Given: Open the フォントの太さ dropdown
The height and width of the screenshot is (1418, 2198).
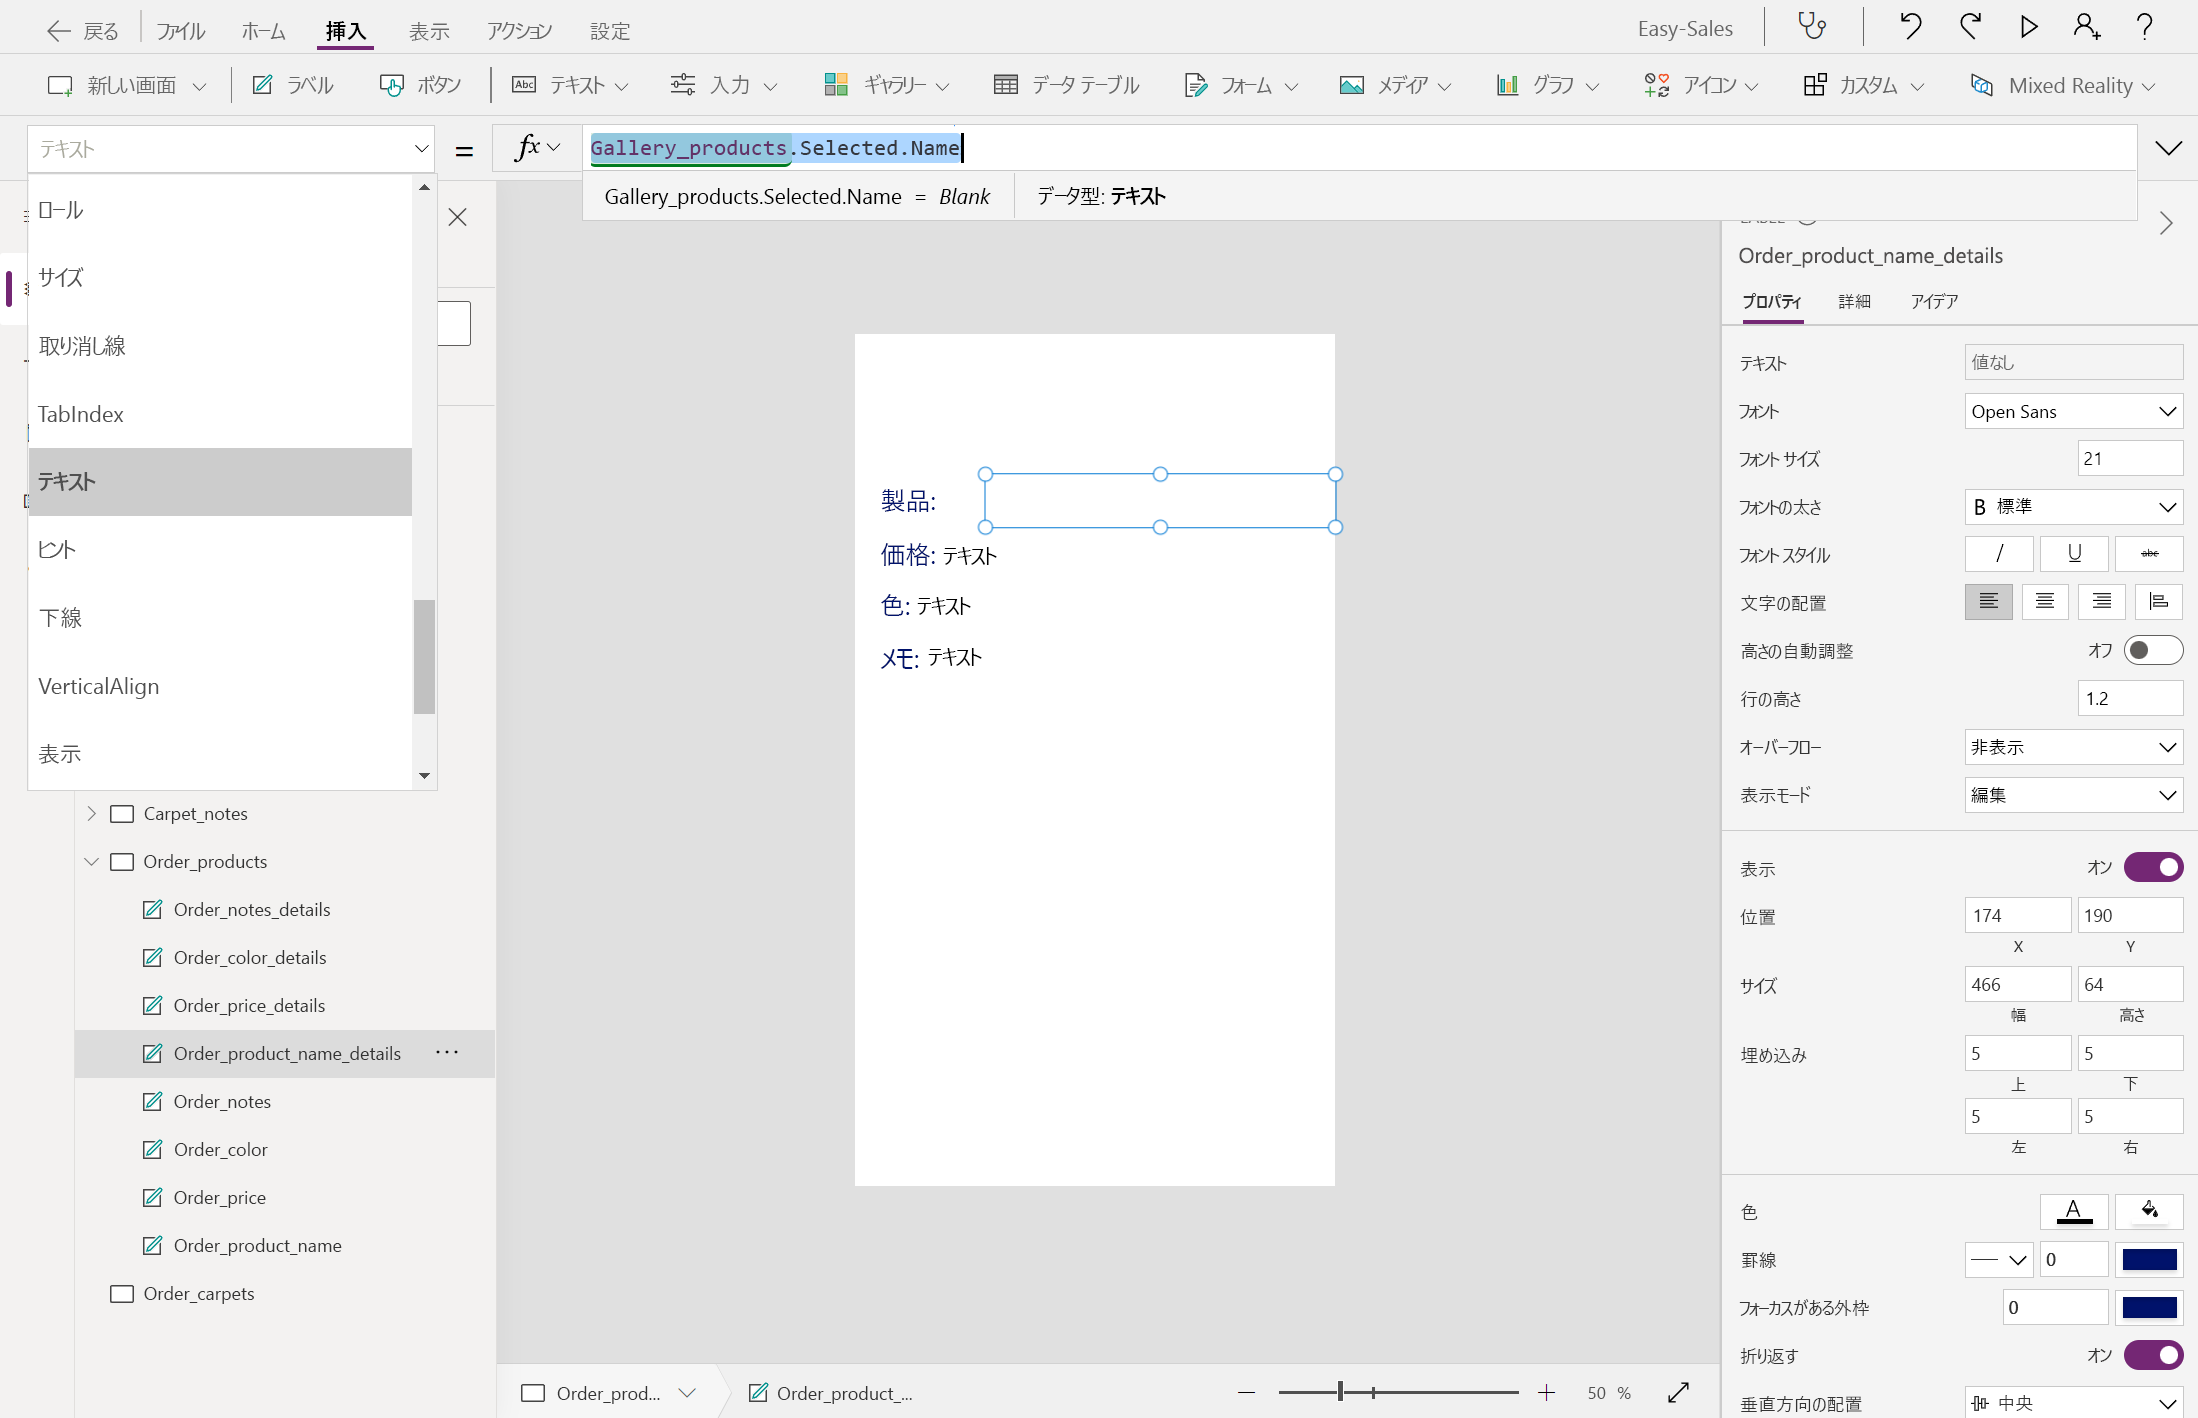Looking at the screenshot, I should click(2073, 507).
